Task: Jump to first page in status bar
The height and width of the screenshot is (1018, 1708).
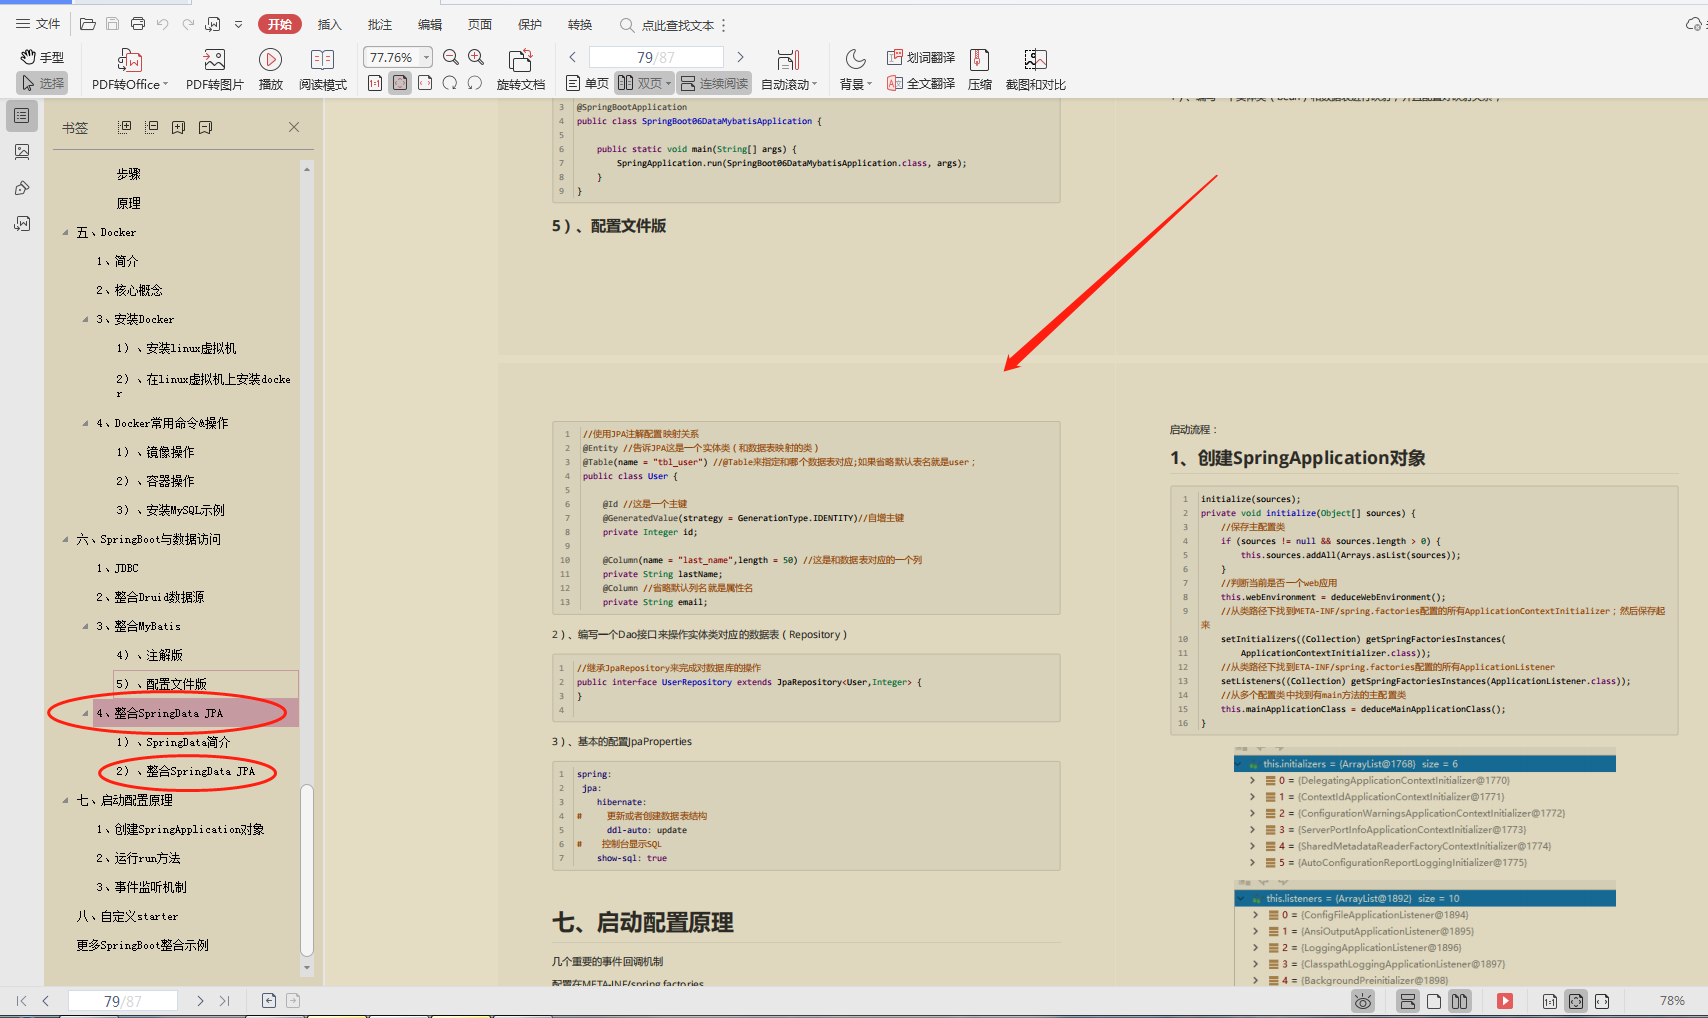Action: tap(21, 1001)
